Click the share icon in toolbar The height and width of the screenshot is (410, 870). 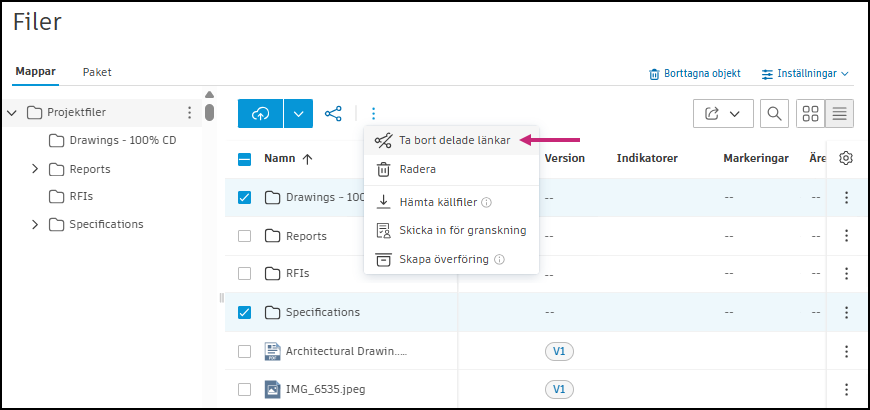click(x=333, y=114)
